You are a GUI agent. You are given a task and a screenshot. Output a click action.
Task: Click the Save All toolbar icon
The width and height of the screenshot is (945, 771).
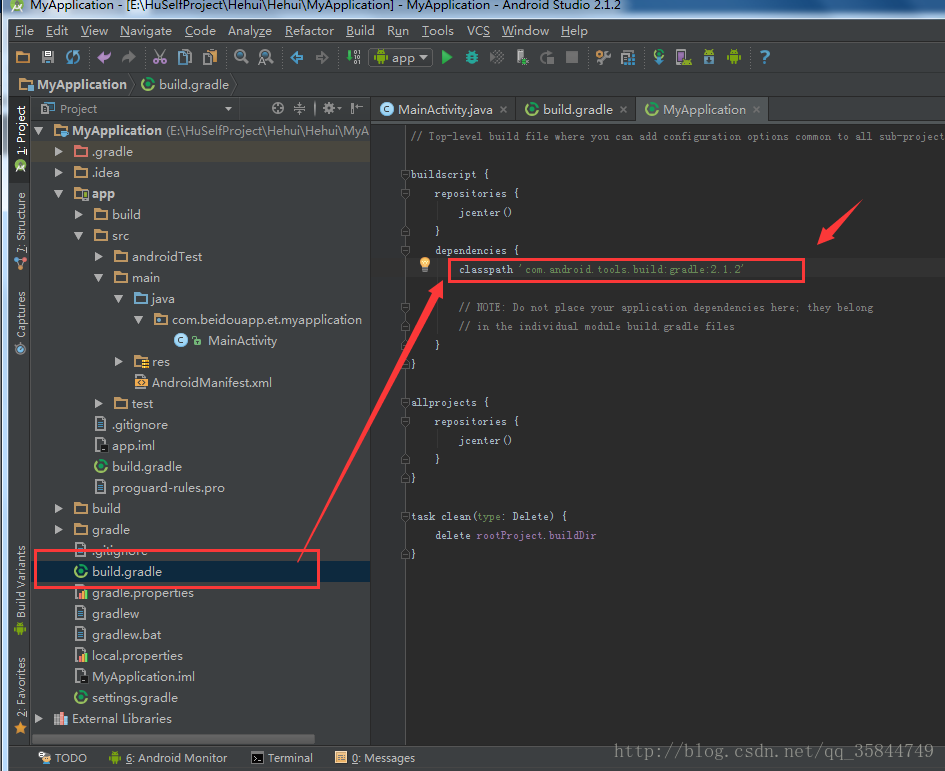click(x=48, y=57)
